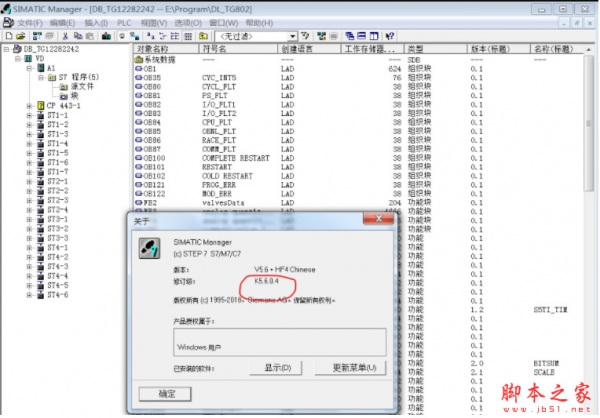Collapse the VD tree node
The width and height of the screenshot is (600, 418).
(18, 59)
